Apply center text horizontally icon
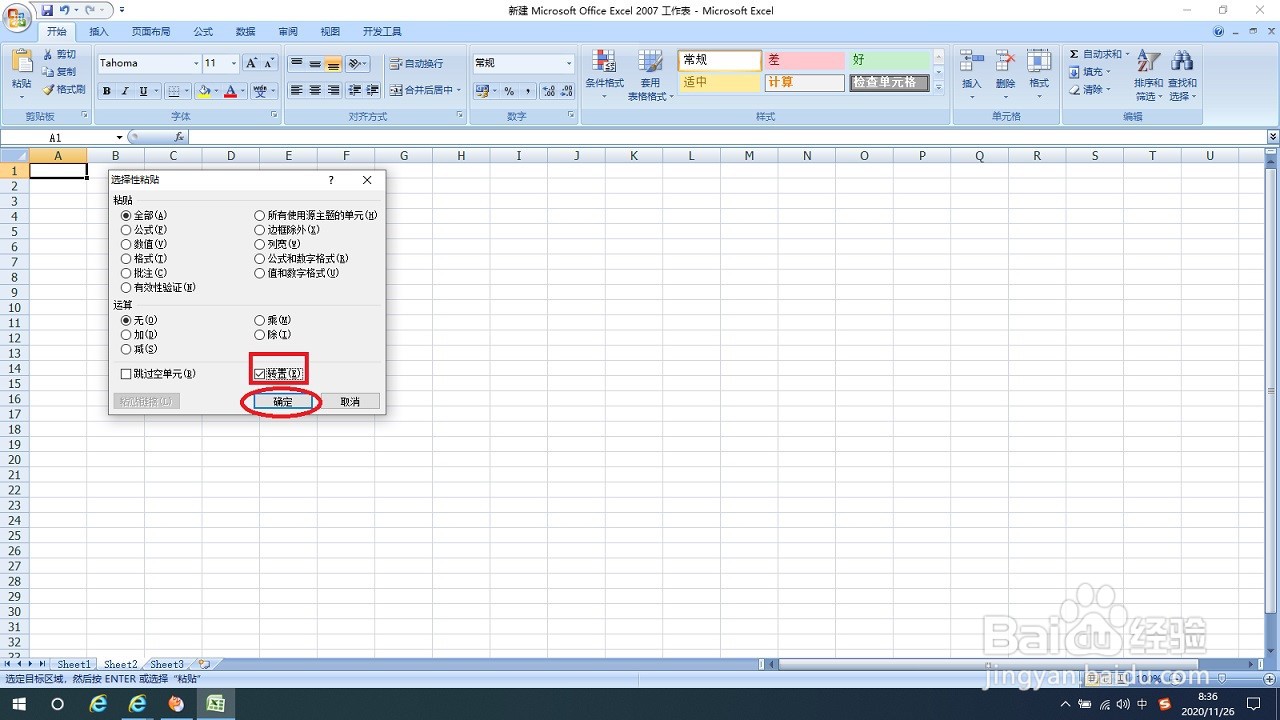 tap(315, 90)
